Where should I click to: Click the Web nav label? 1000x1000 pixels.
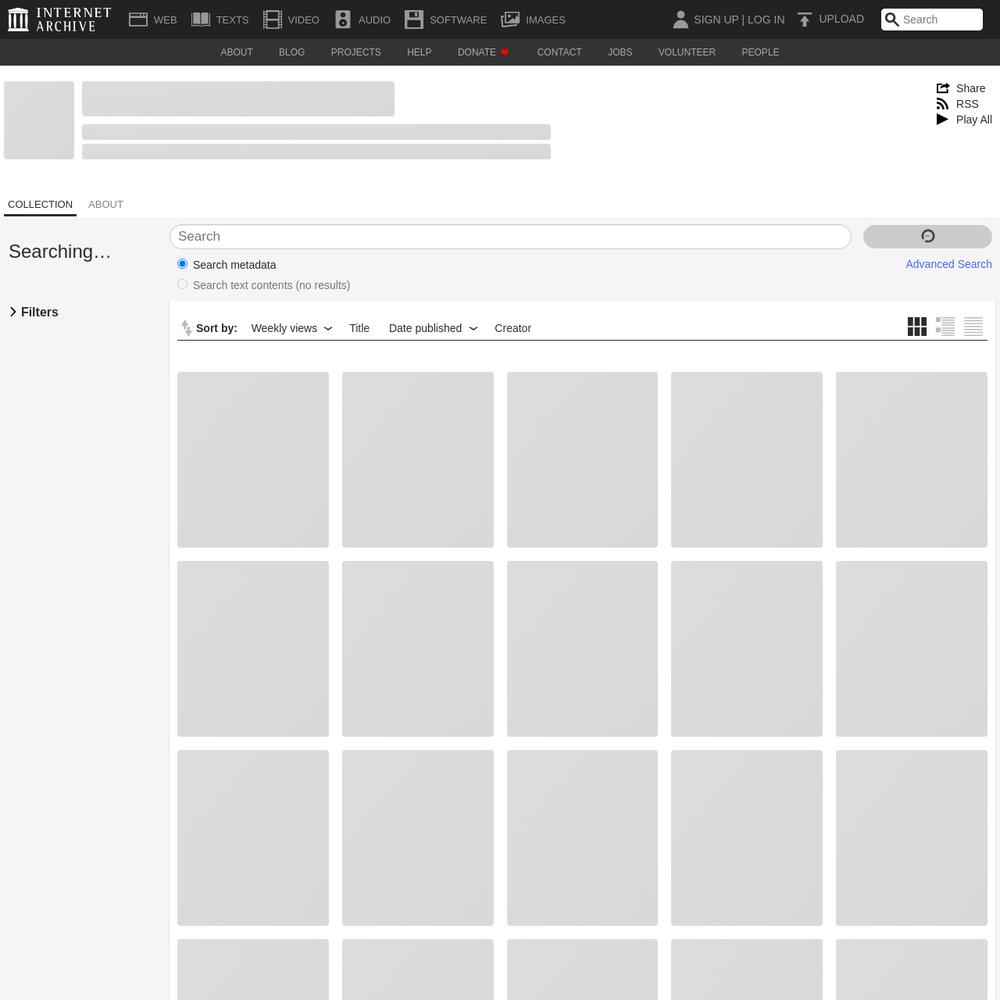tap(165, 20)
